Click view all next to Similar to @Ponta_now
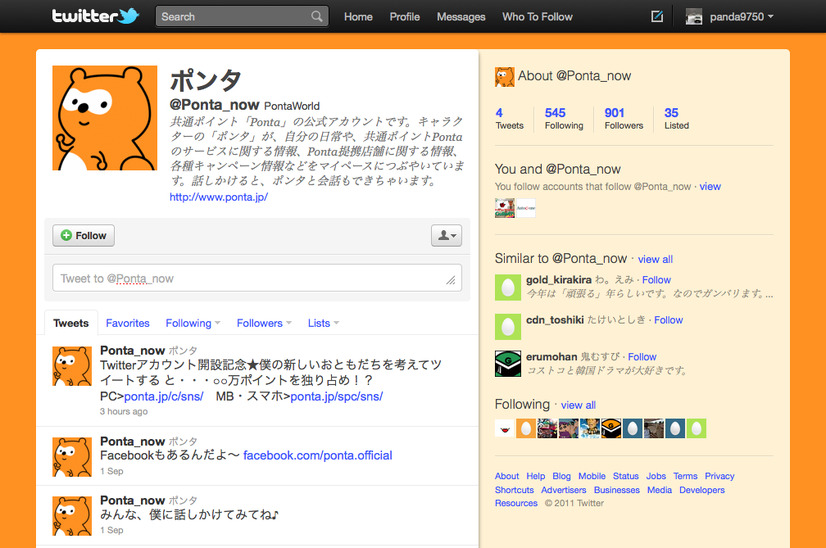Viewport: 826px width, 548px height. click(655, 259)
